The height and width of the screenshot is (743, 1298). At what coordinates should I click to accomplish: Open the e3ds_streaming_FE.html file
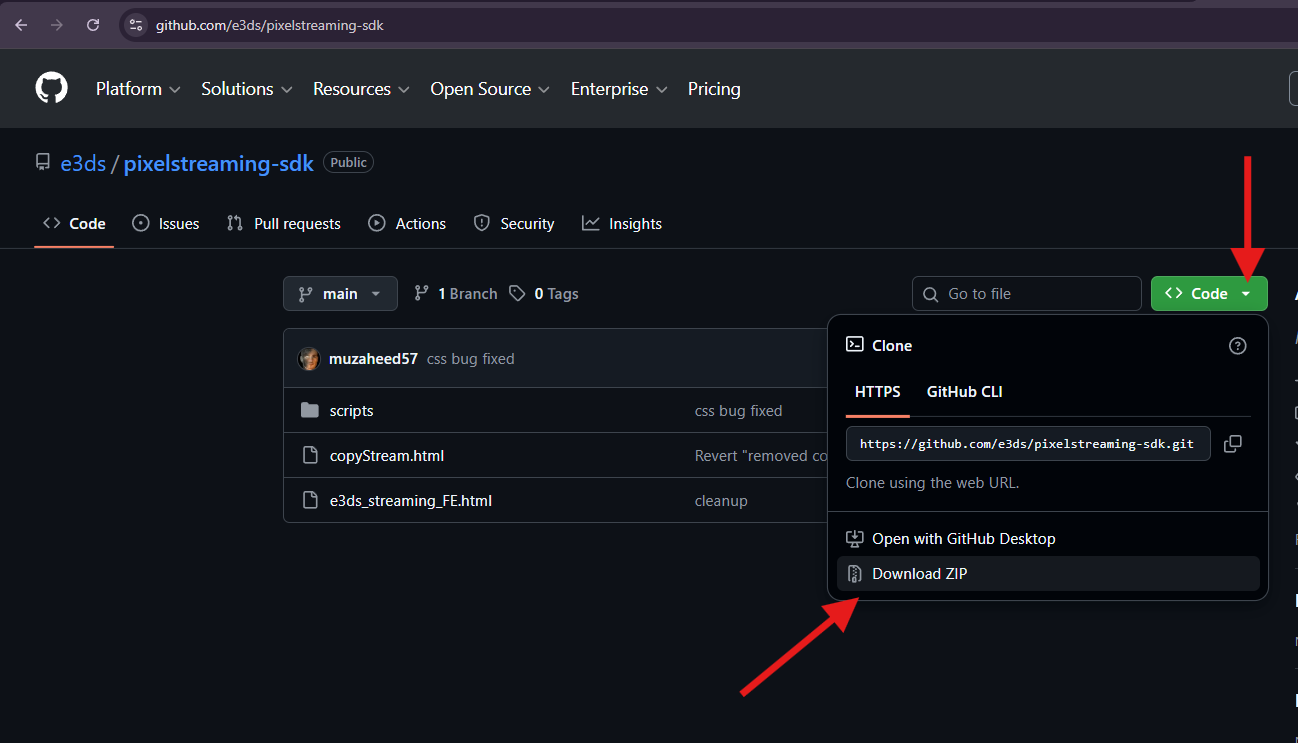tap(410, 501)
